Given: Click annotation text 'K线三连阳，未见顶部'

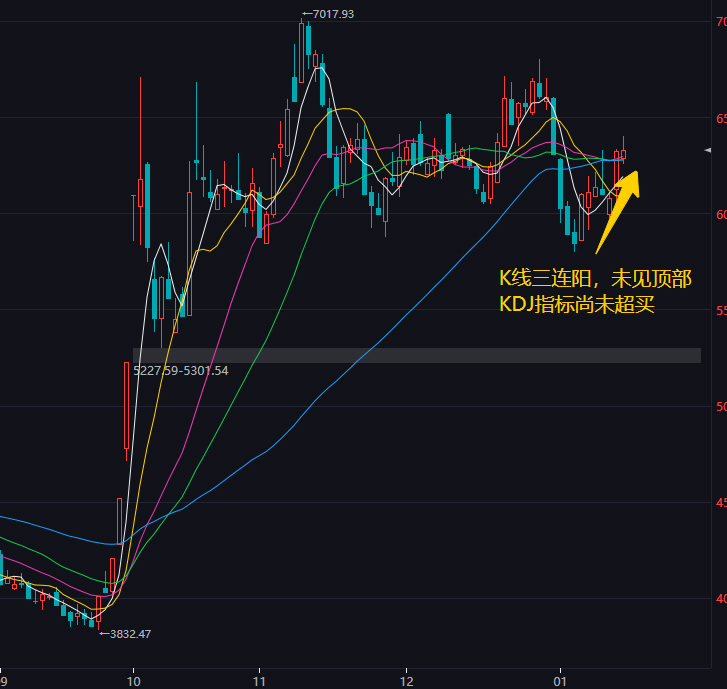Looking at the screenshot, I should point(593,278).
